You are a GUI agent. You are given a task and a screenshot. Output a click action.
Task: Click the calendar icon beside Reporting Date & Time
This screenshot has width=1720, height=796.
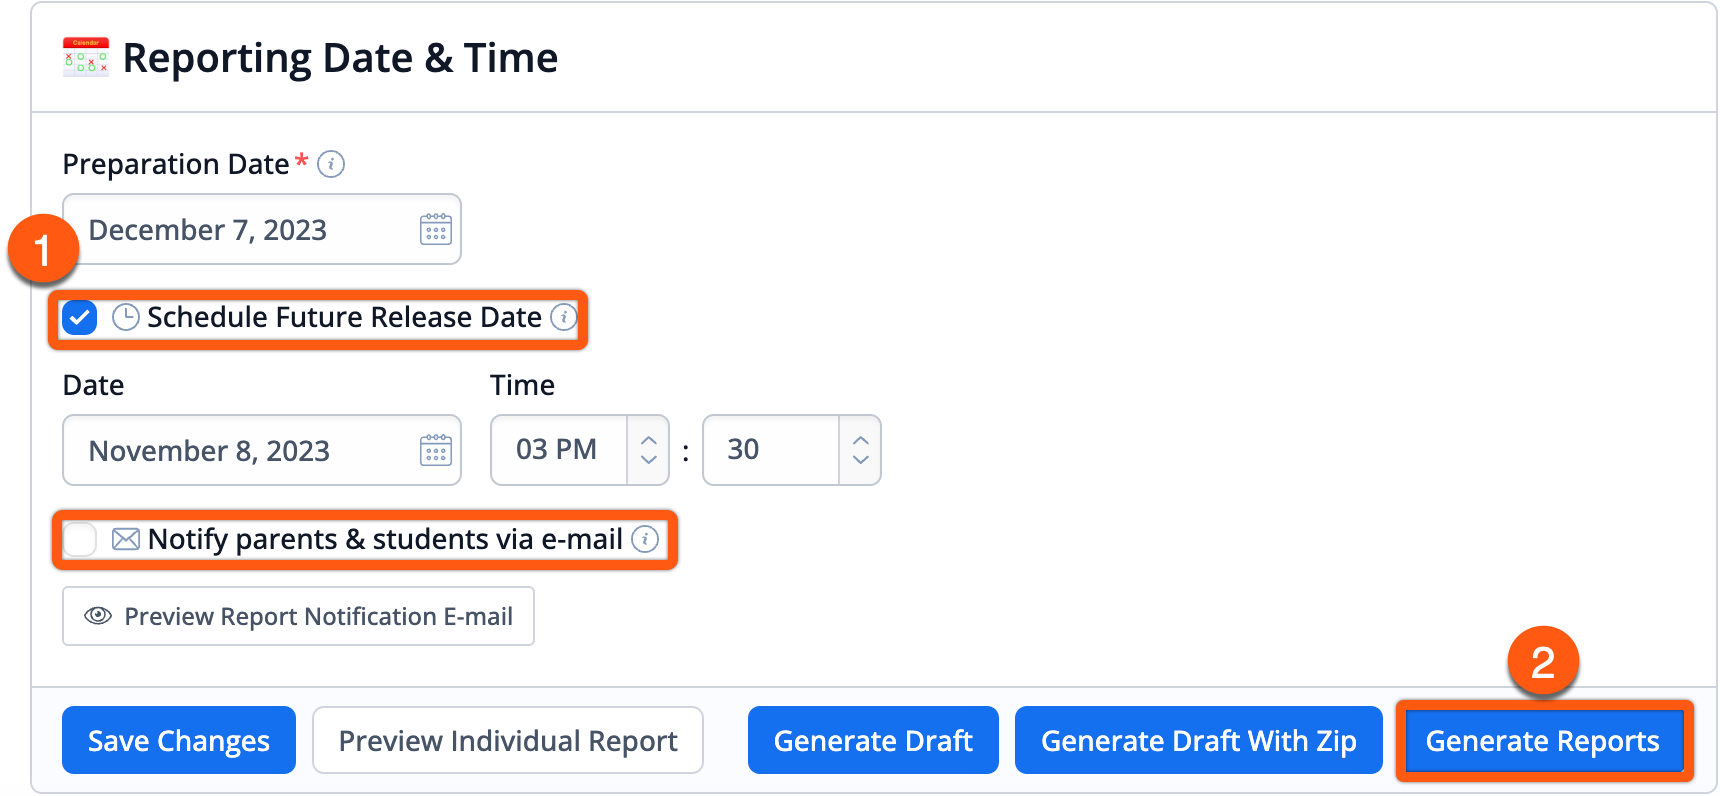point(86,57)
